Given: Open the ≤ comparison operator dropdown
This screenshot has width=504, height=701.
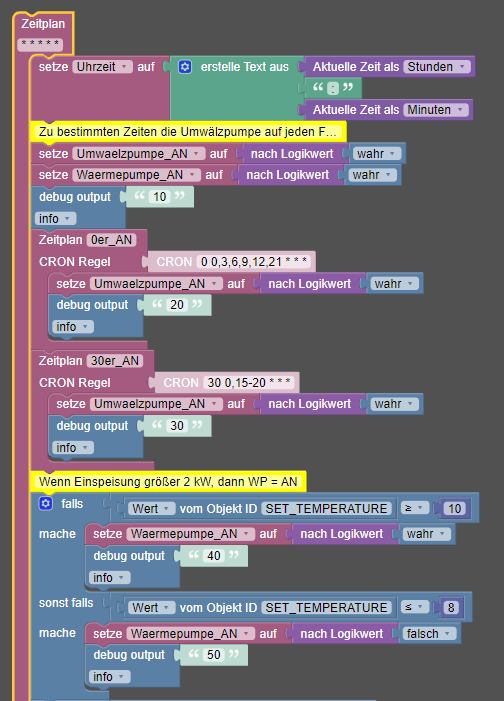Looking at the screenshot, I should click(x=415, y=607).
